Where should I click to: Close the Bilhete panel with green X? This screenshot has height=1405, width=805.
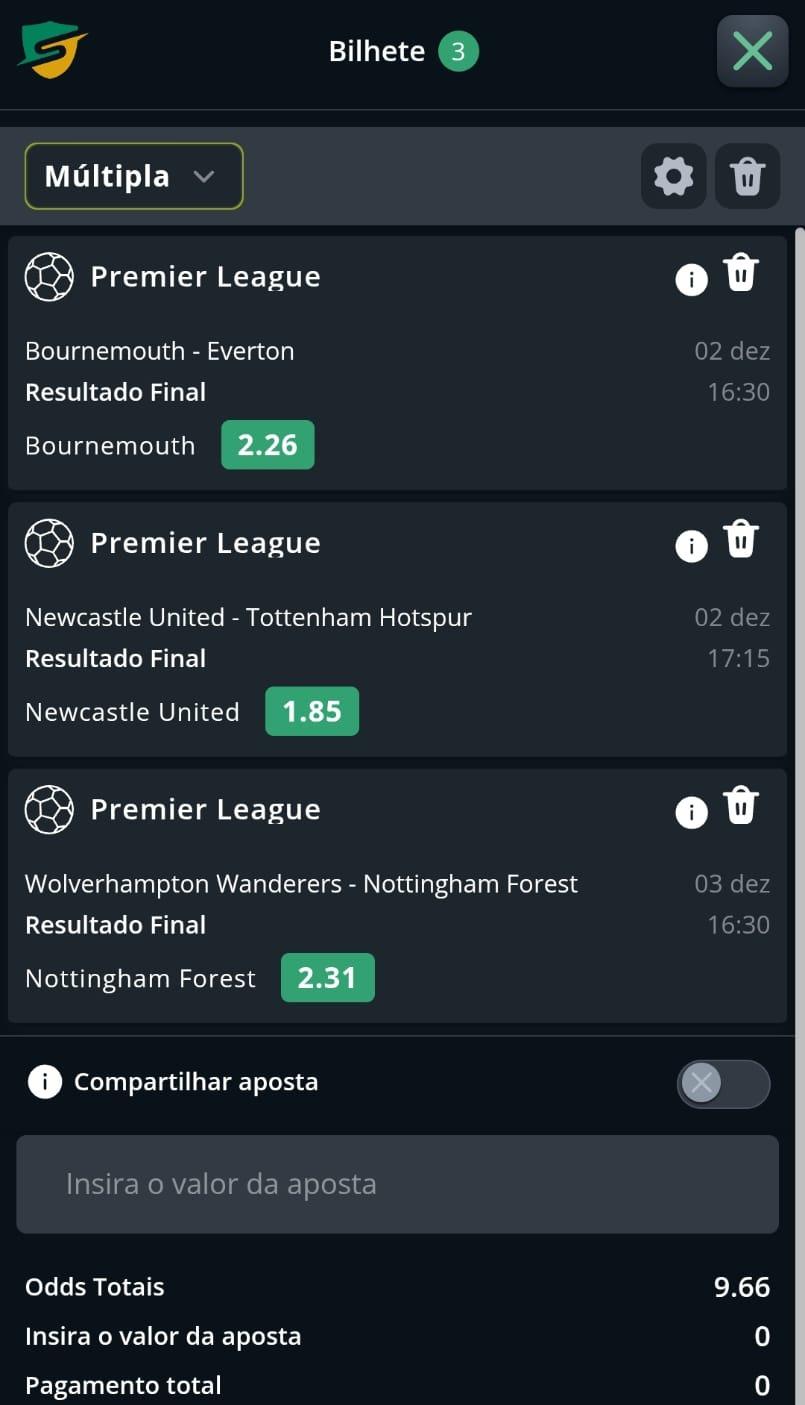coord(752,51)
